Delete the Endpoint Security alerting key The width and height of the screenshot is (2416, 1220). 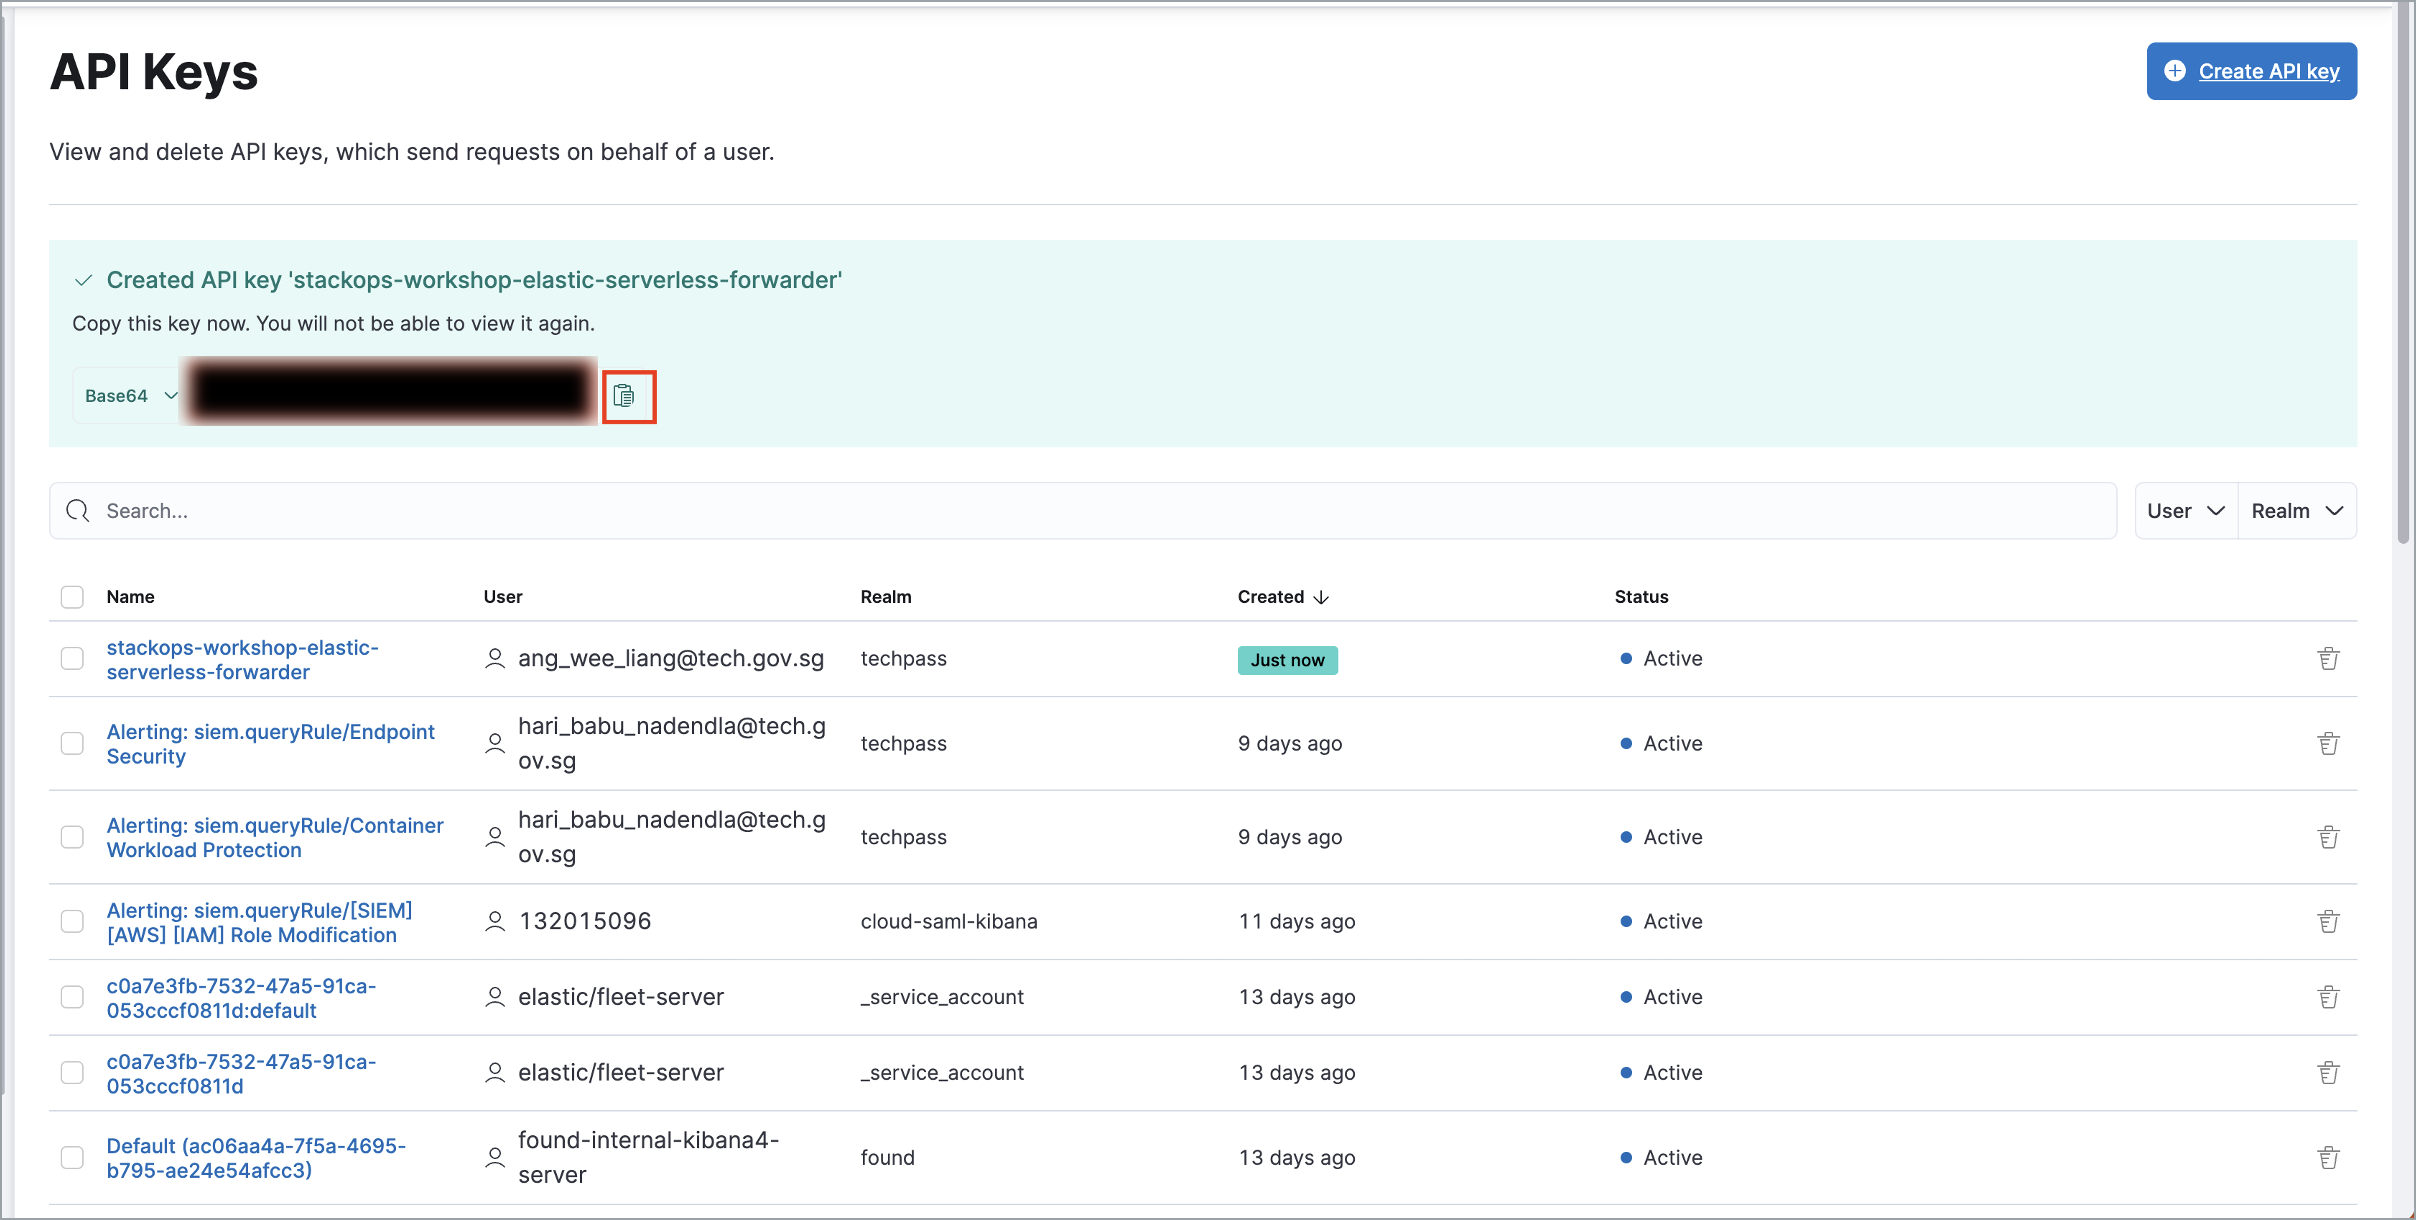[x=2328, y=744]
